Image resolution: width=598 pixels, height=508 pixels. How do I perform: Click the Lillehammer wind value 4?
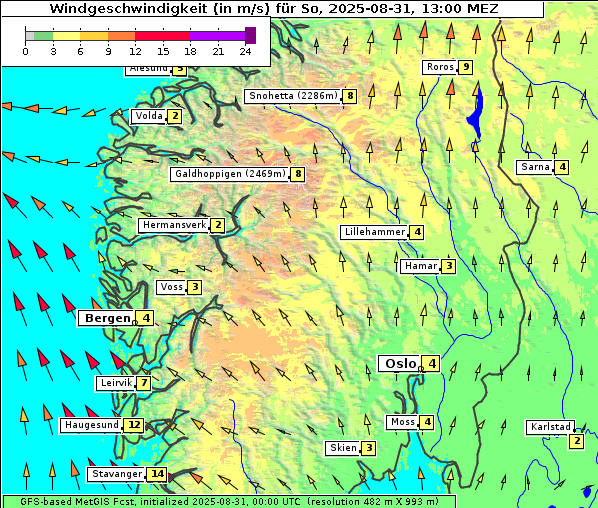coord(417,232)
